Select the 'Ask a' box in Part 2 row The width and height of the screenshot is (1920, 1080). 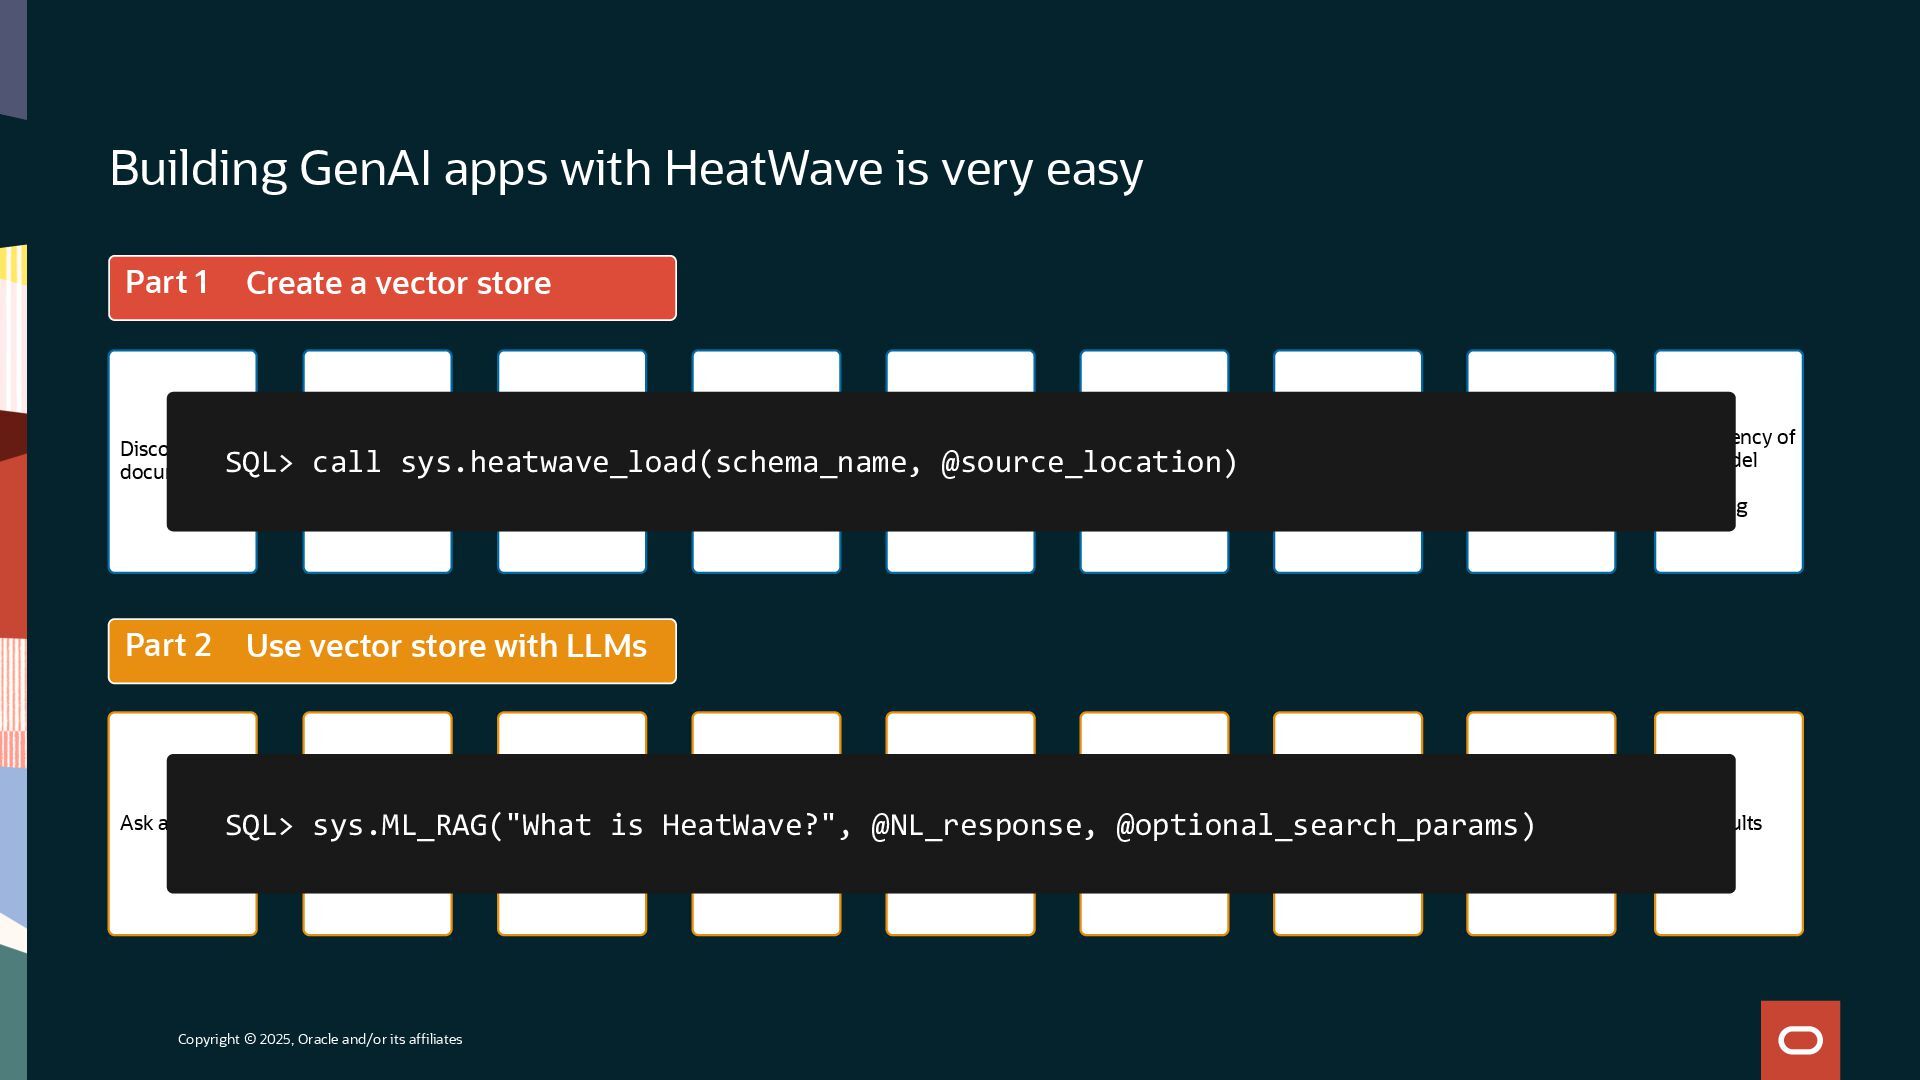click(x=138, y=823)
